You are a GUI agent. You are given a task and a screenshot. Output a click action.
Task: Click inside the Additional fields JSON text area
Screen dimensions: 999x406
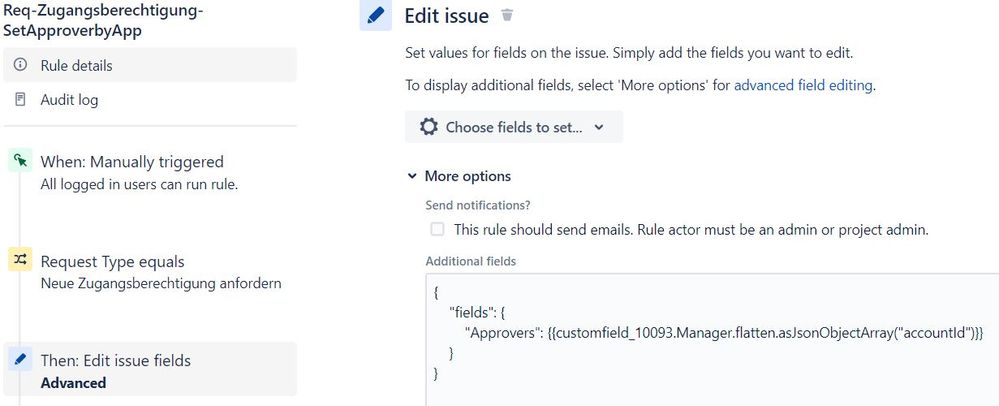pos(712,339)
